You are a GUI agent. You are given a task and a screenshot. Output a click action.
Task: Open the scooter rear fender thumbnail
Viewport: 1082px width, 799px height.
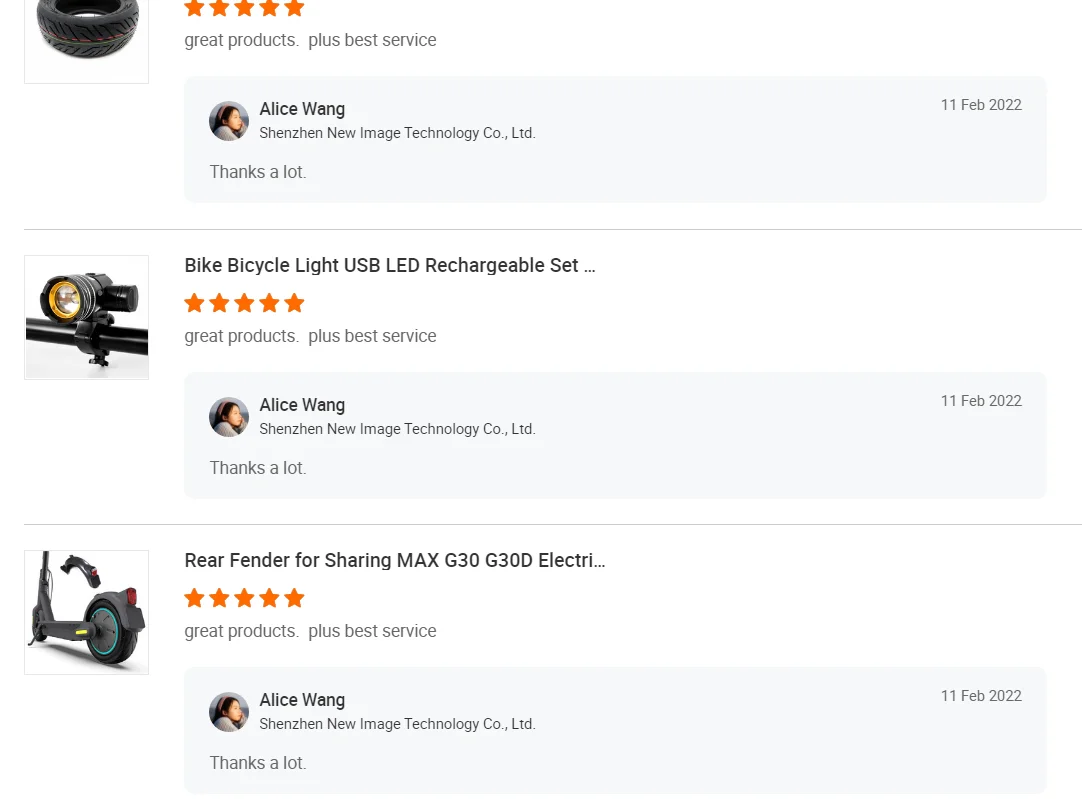click(x=86, y=612)
